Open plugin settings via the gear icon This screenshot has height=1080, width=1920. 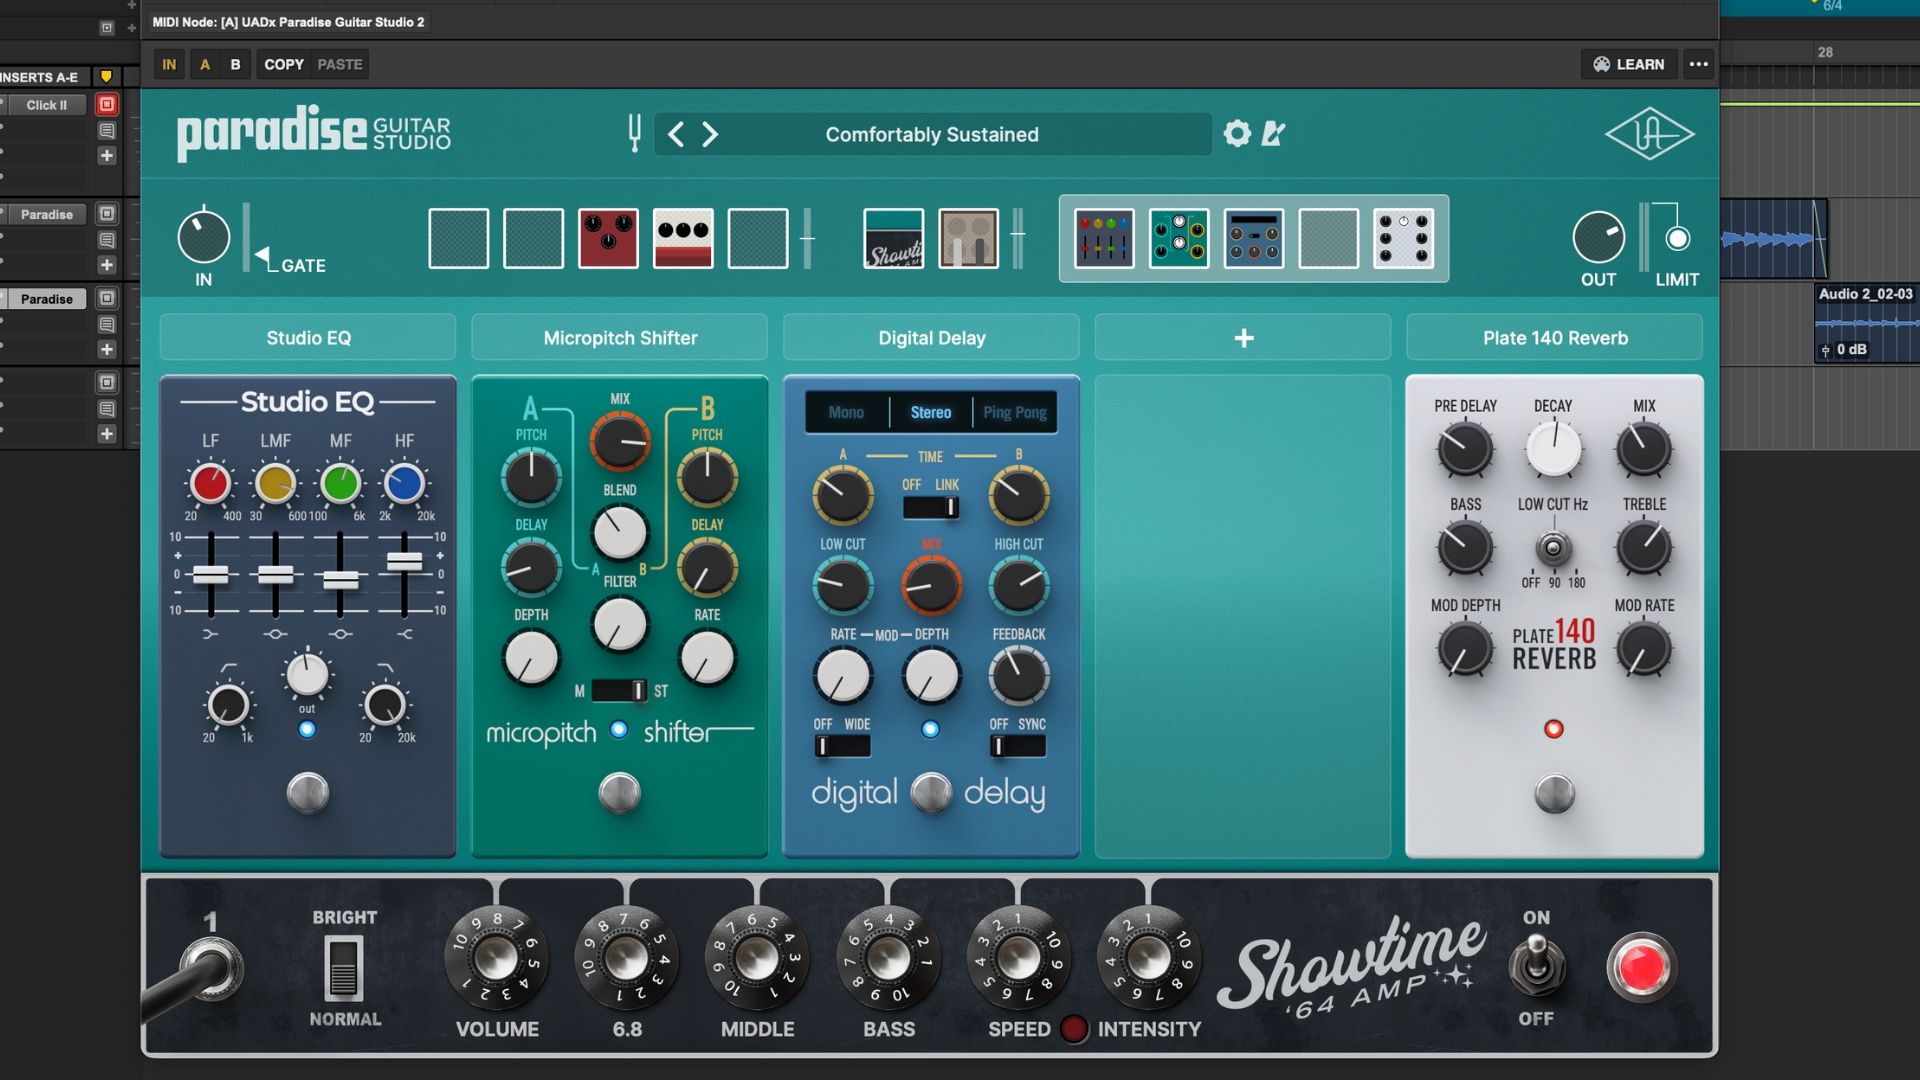click(x=1236, y=134)
